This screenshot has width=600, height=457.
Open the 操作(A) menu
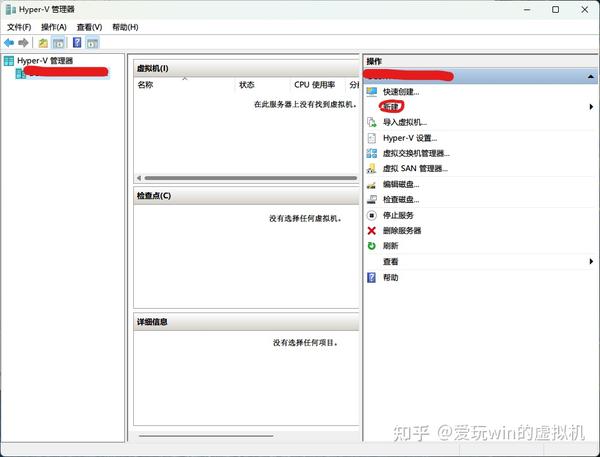54,27
